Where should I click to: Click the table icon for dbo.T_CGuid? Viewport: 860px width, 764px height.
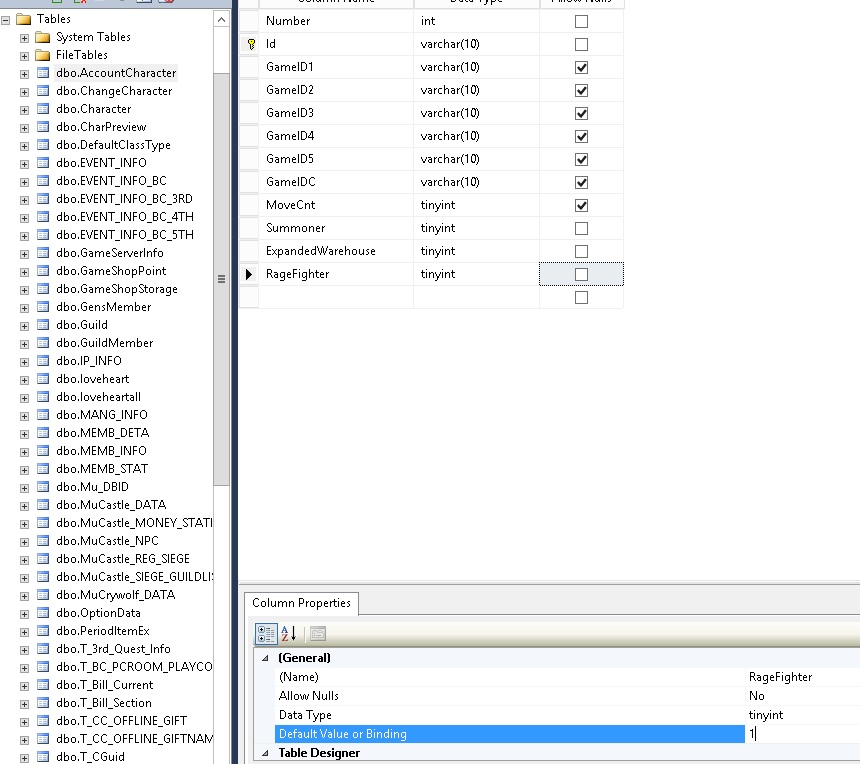pos(43,756)
